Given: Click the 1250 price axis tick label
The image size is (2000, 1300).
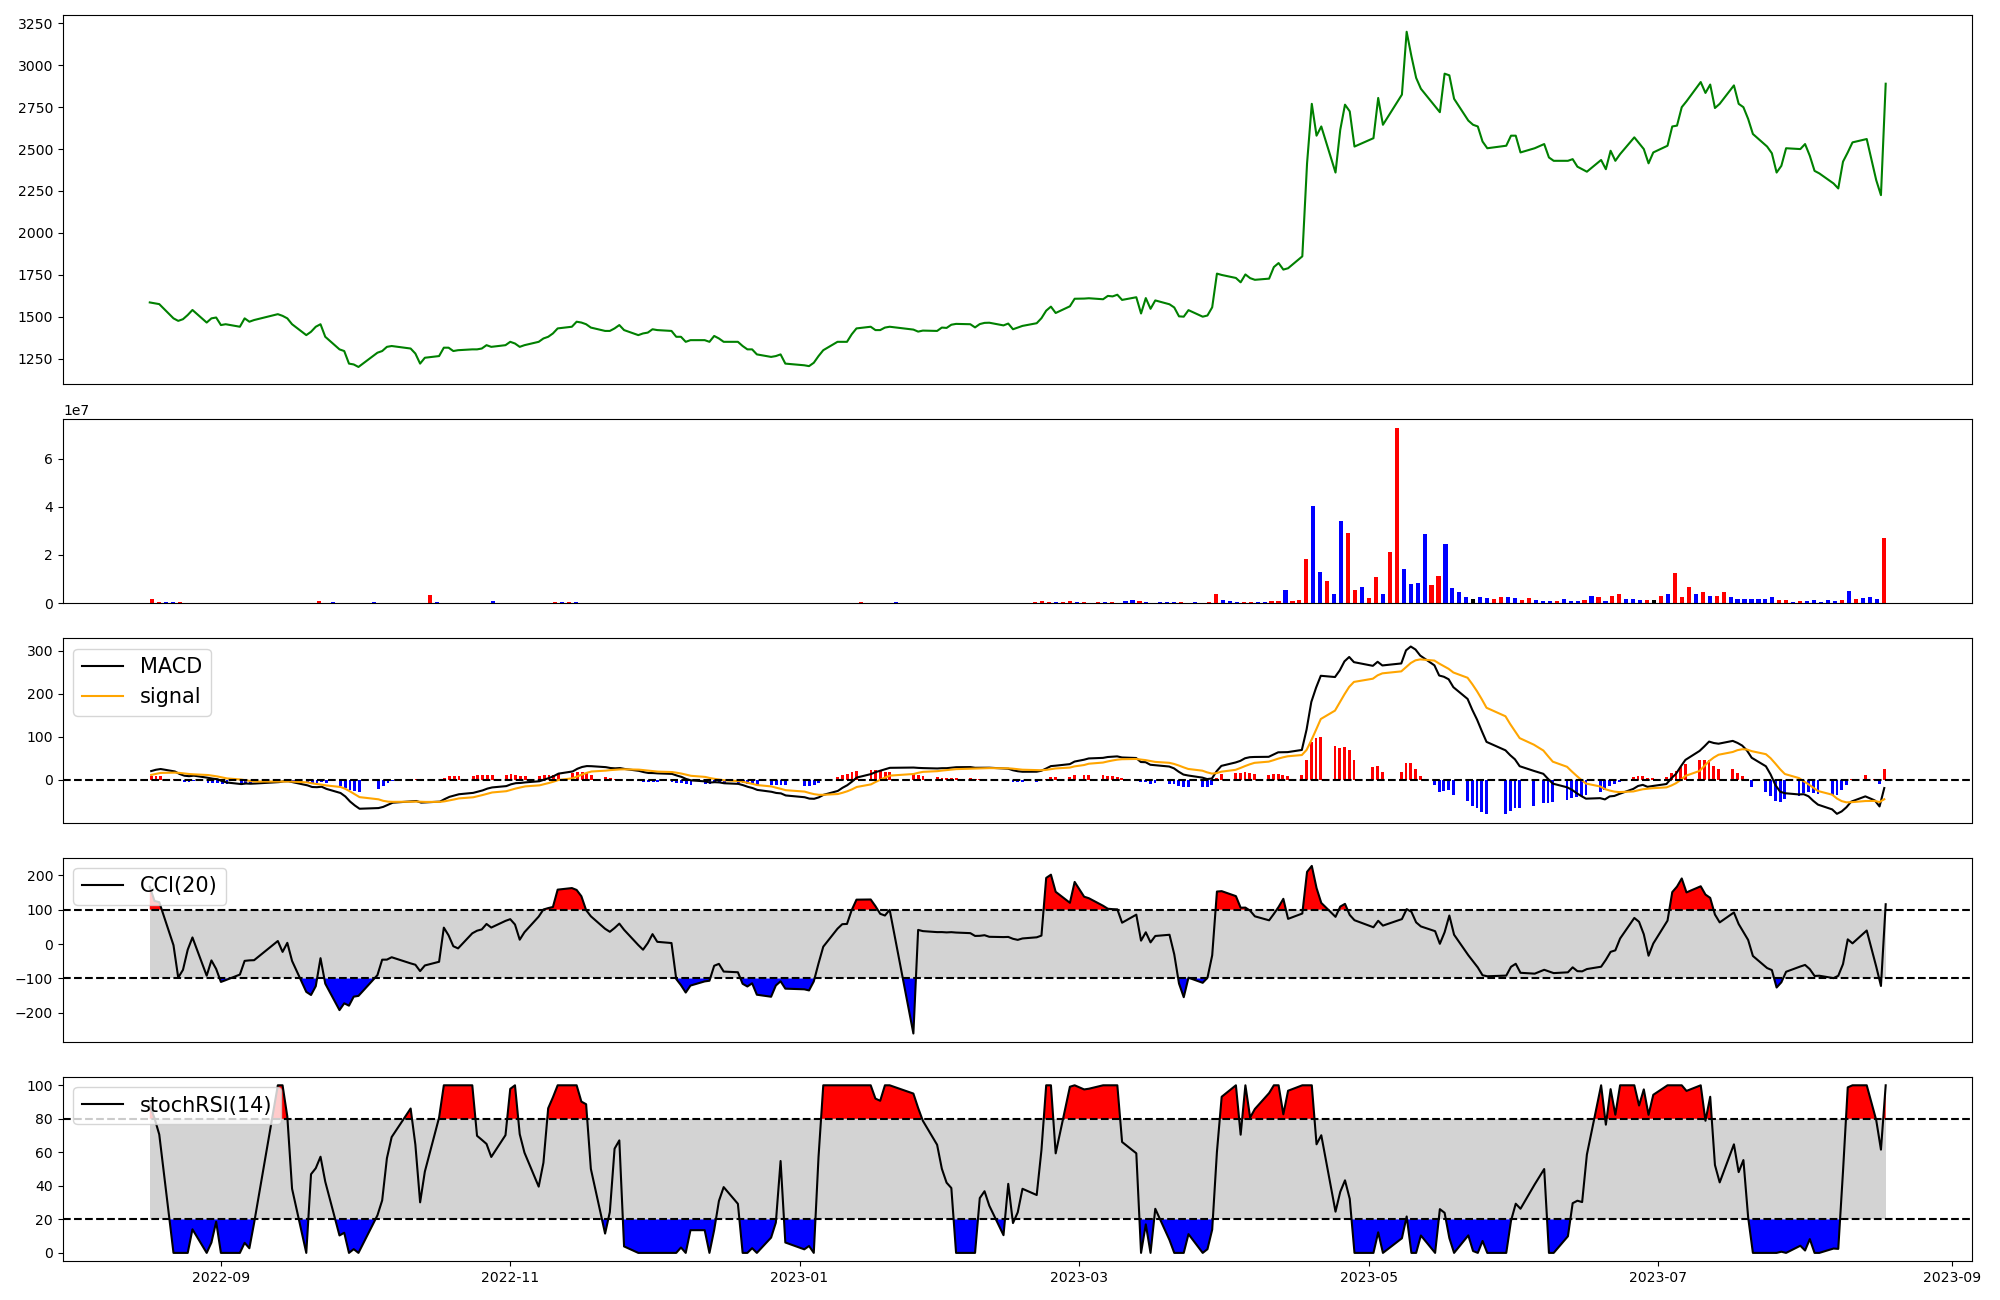Looking at the screenshot, I should 36,359.
